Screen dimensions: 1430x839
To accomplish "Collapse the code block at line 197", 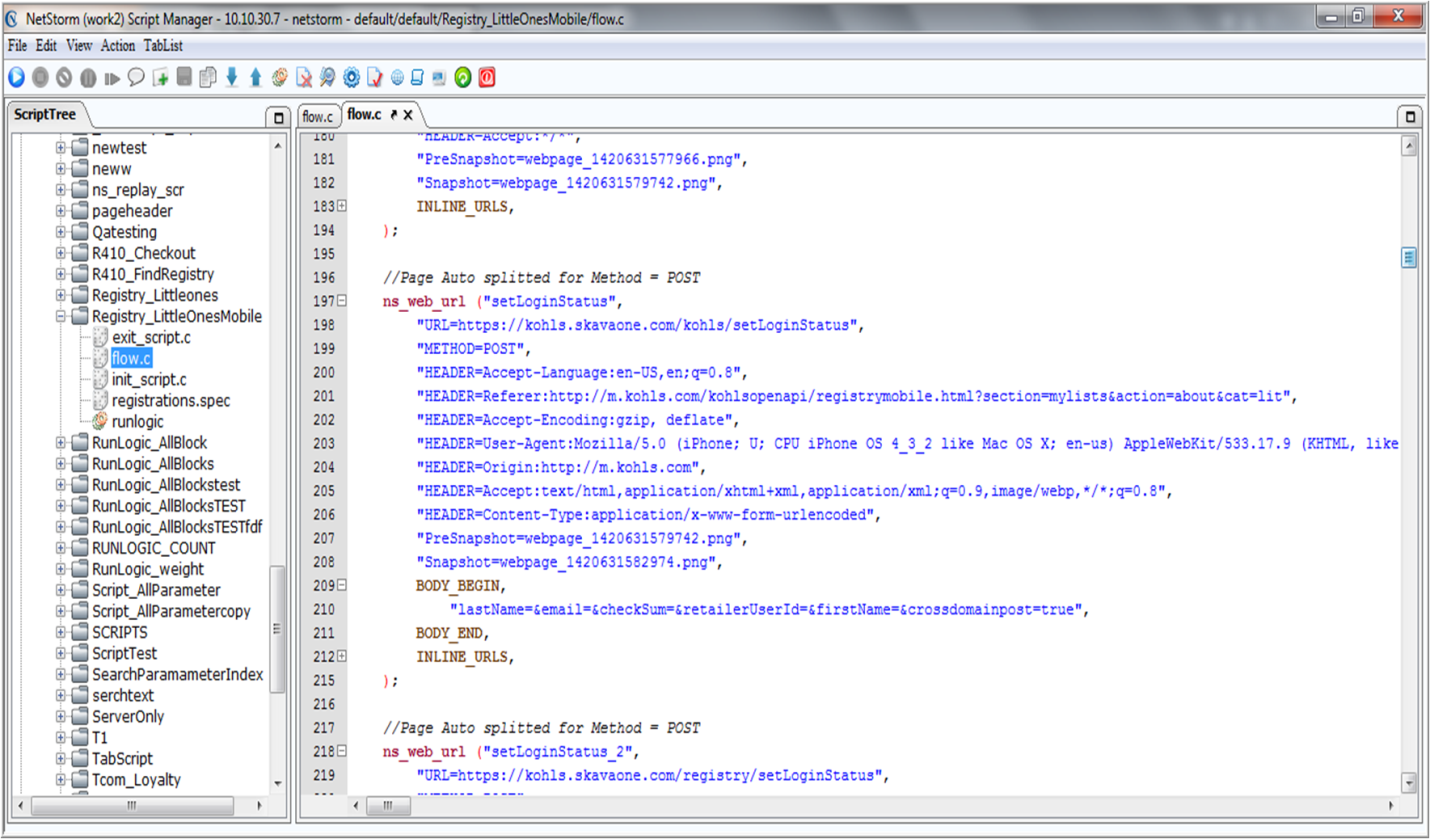I will pos(341,300).
